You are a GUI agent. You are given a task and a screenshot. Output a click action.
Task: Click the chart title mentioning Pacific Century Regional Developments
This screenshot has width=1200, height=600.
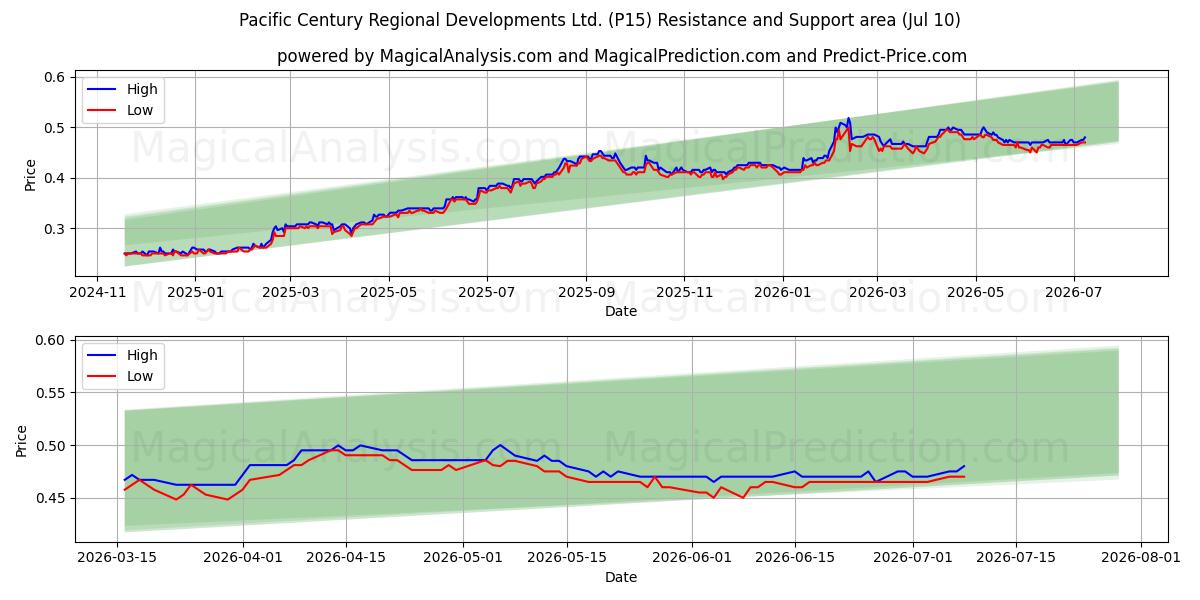[600, 20]
